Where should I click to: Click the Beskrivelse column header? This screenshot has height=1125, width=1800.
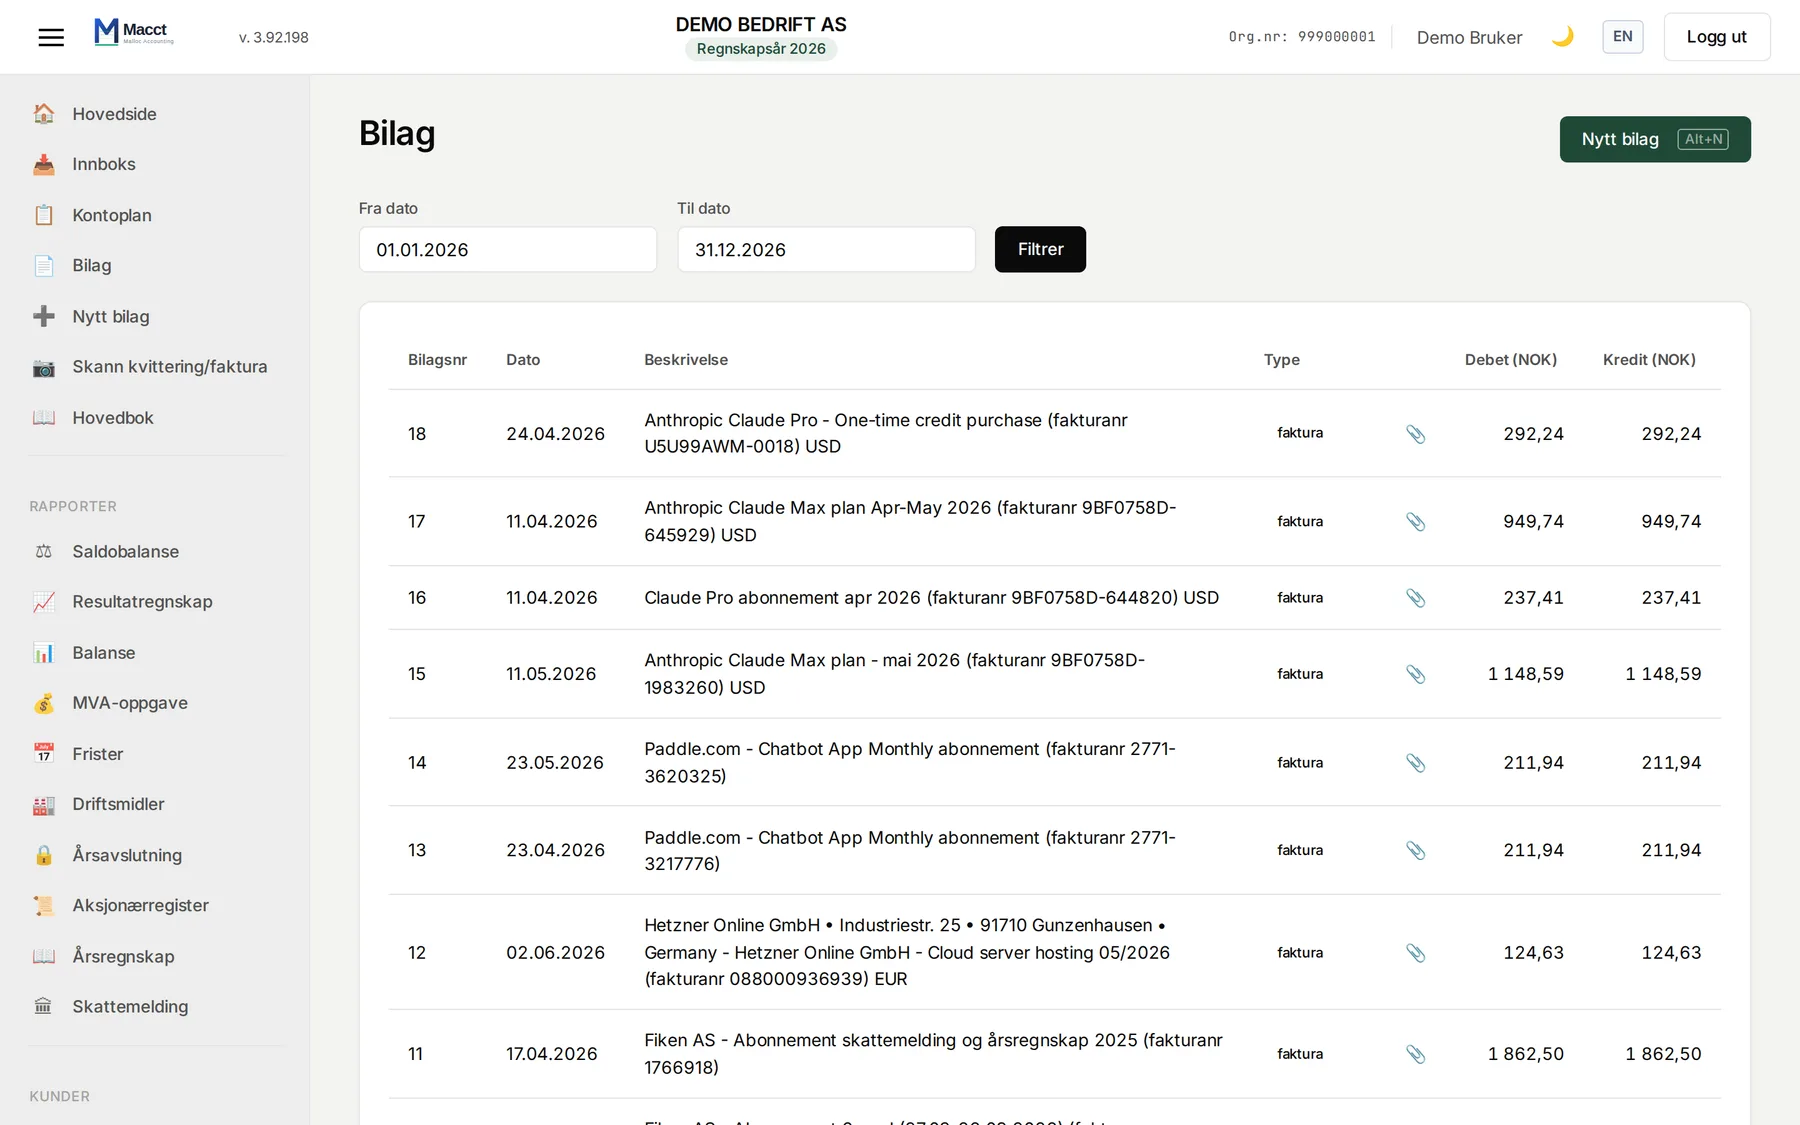tap(686, 360)
